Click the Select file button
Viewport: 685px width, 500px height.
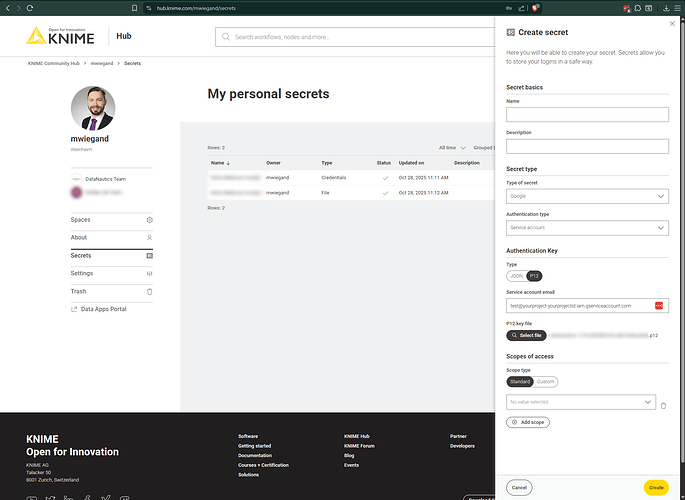point(527,335)
